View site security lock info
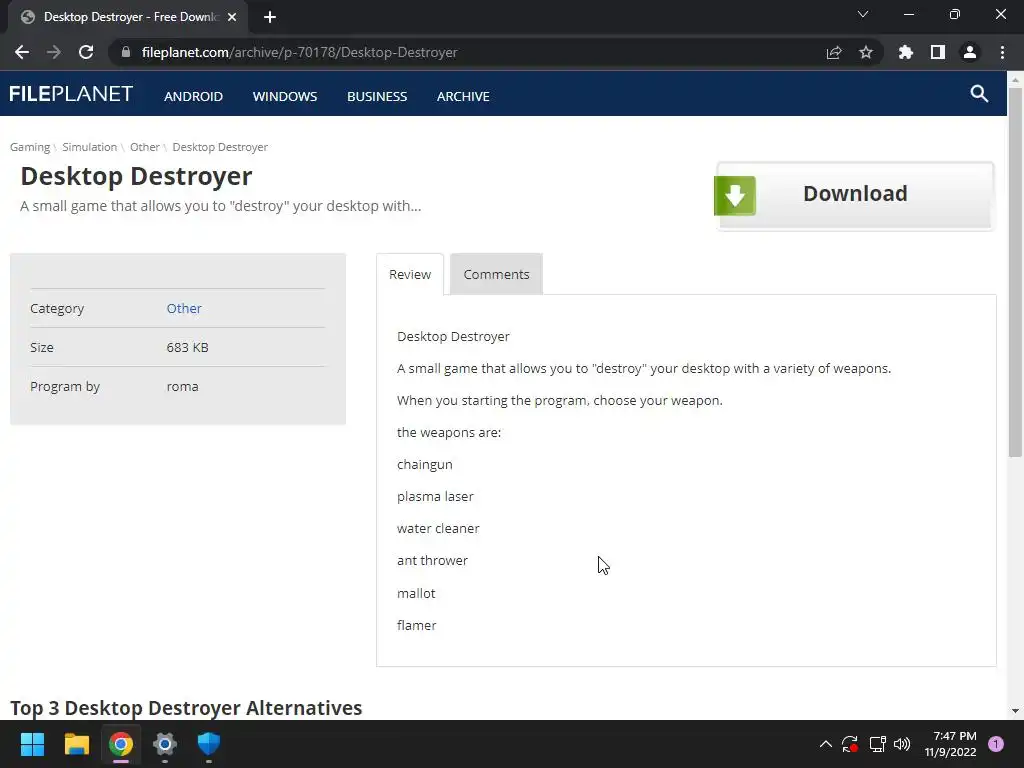Viewport: 1024px width, 768px height. 126,52
